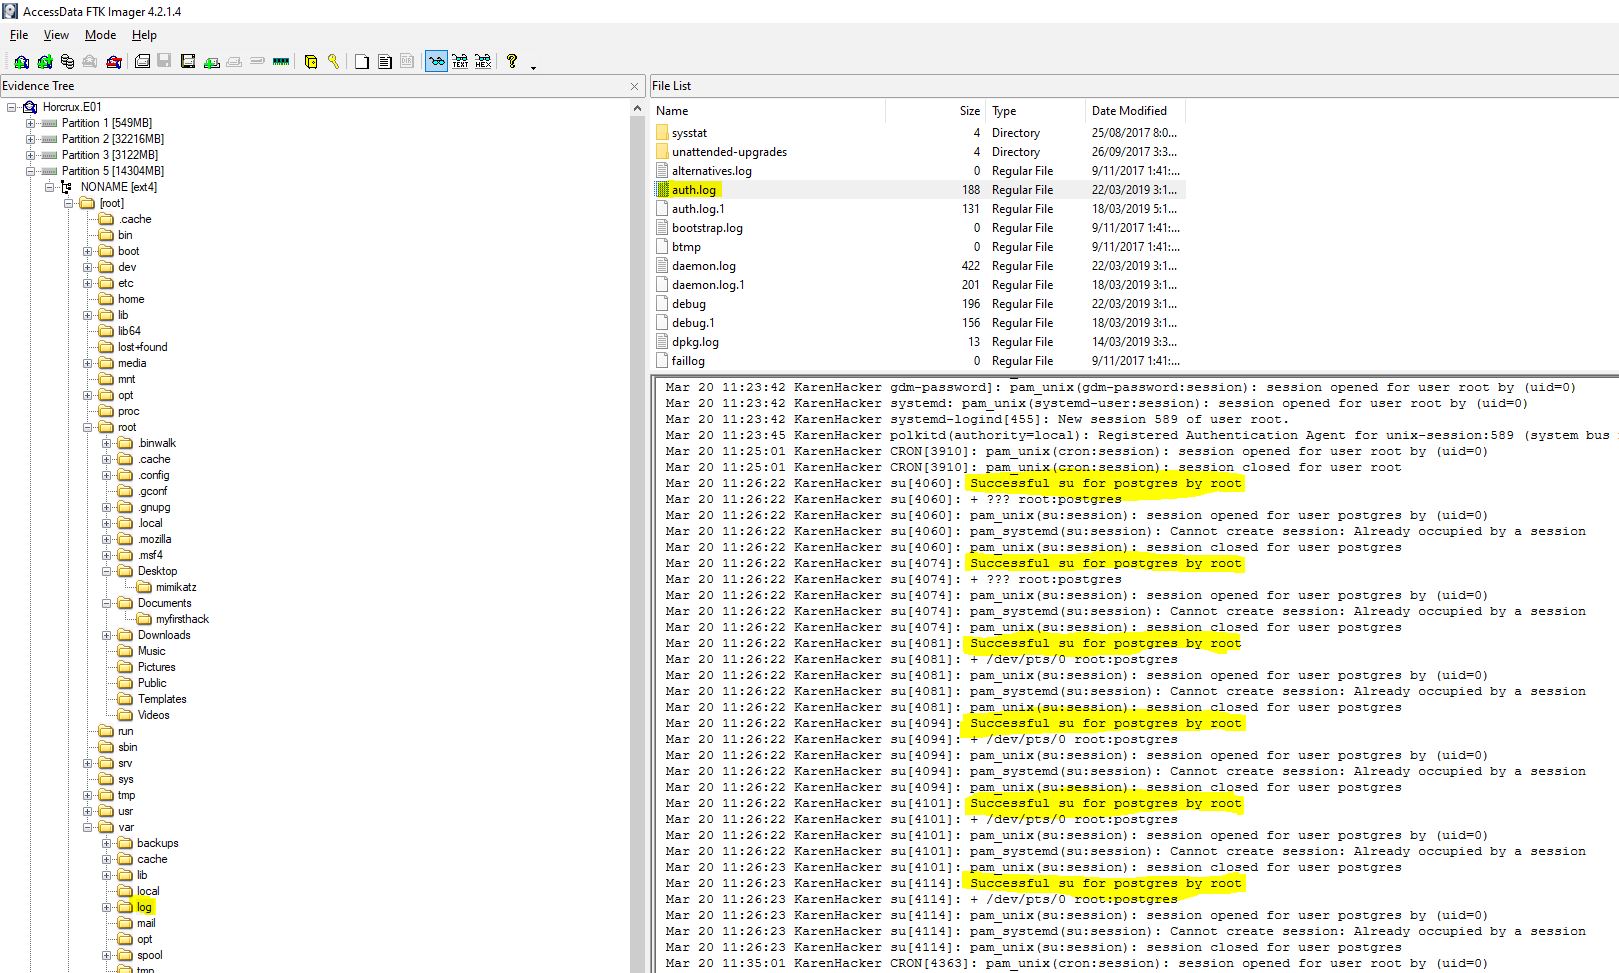
Task: Open the View menu
Action: pyautogui.click(x=56, y=35)
